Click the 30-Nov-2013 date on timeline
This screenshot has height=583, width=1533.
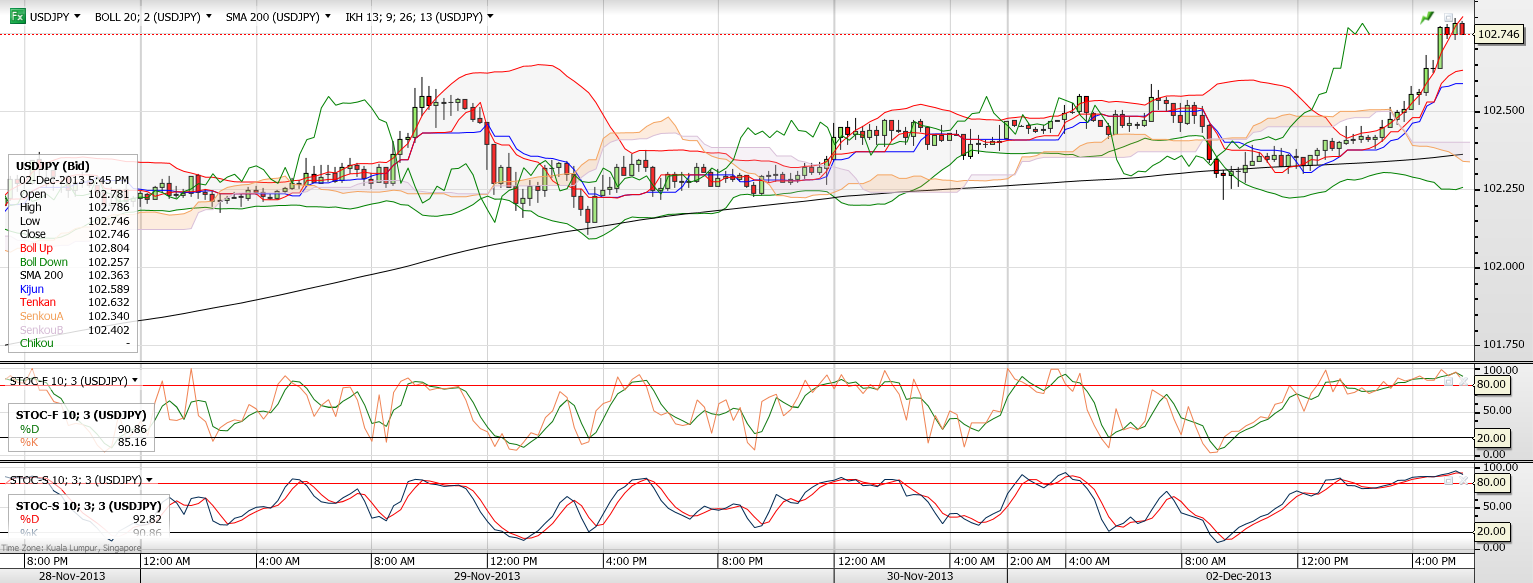pyautogui.click(x=920, y=576)
